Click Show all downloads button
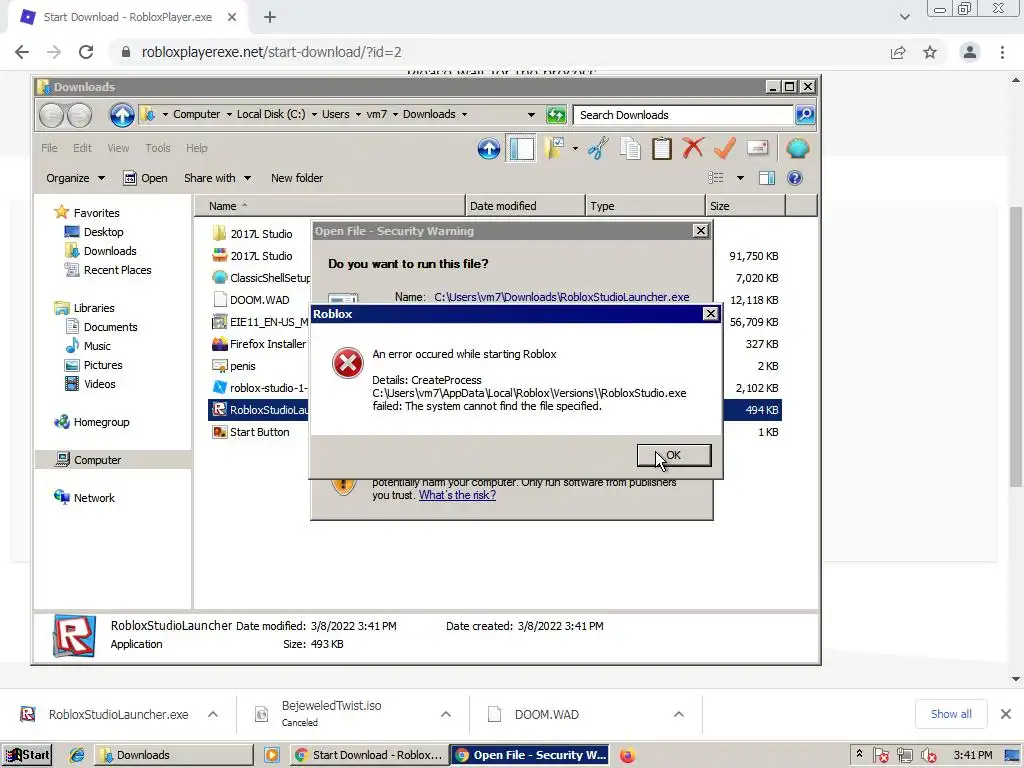 pos(951,714)
